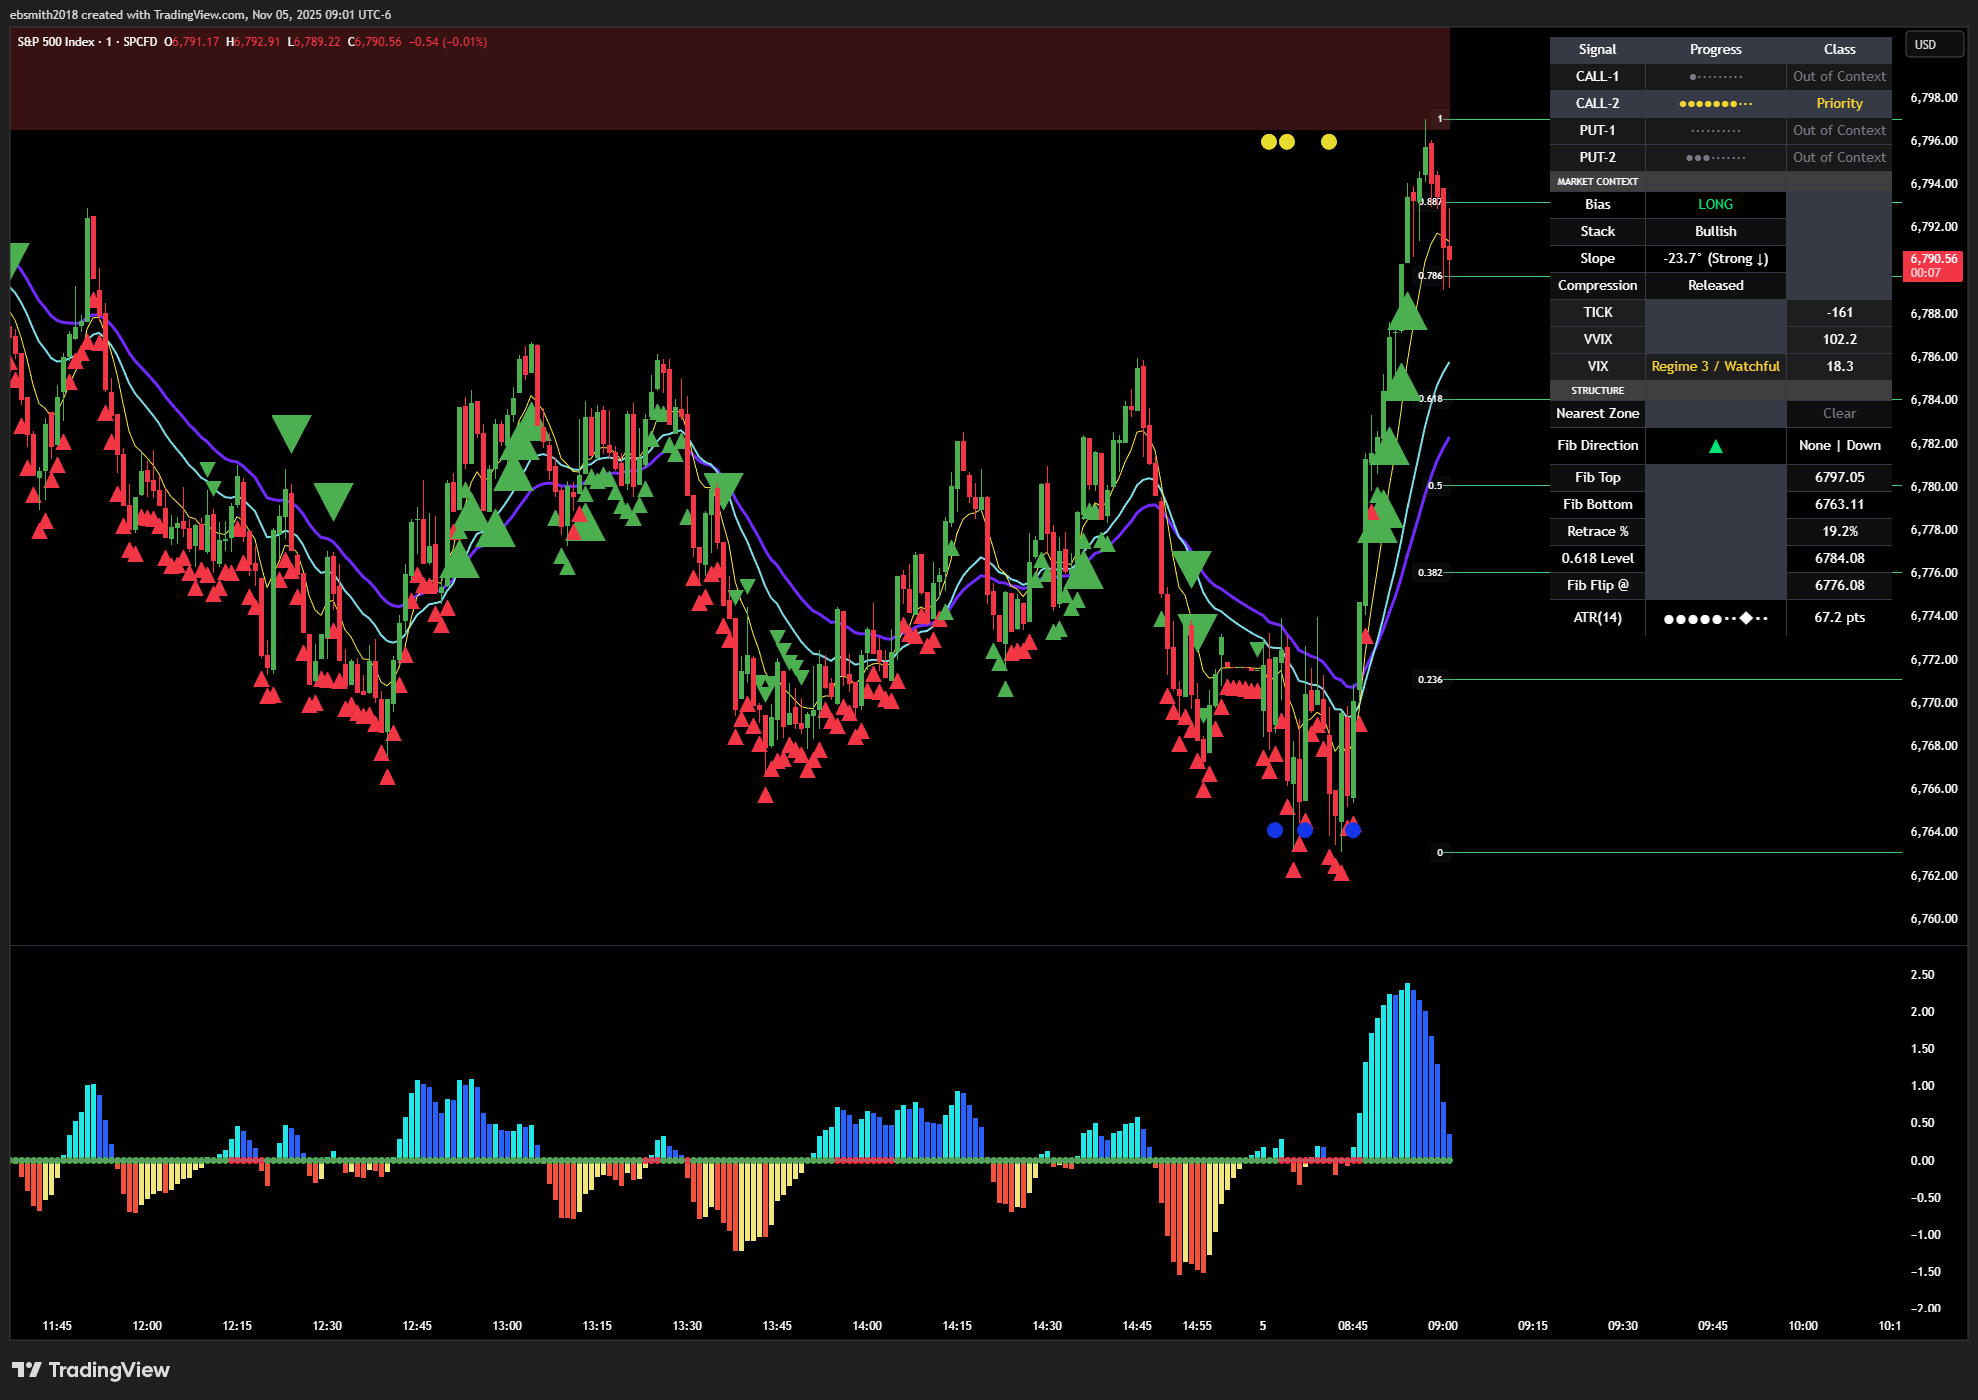Click the LONG bias value

pyautogui.click(x=1715, y=205)
